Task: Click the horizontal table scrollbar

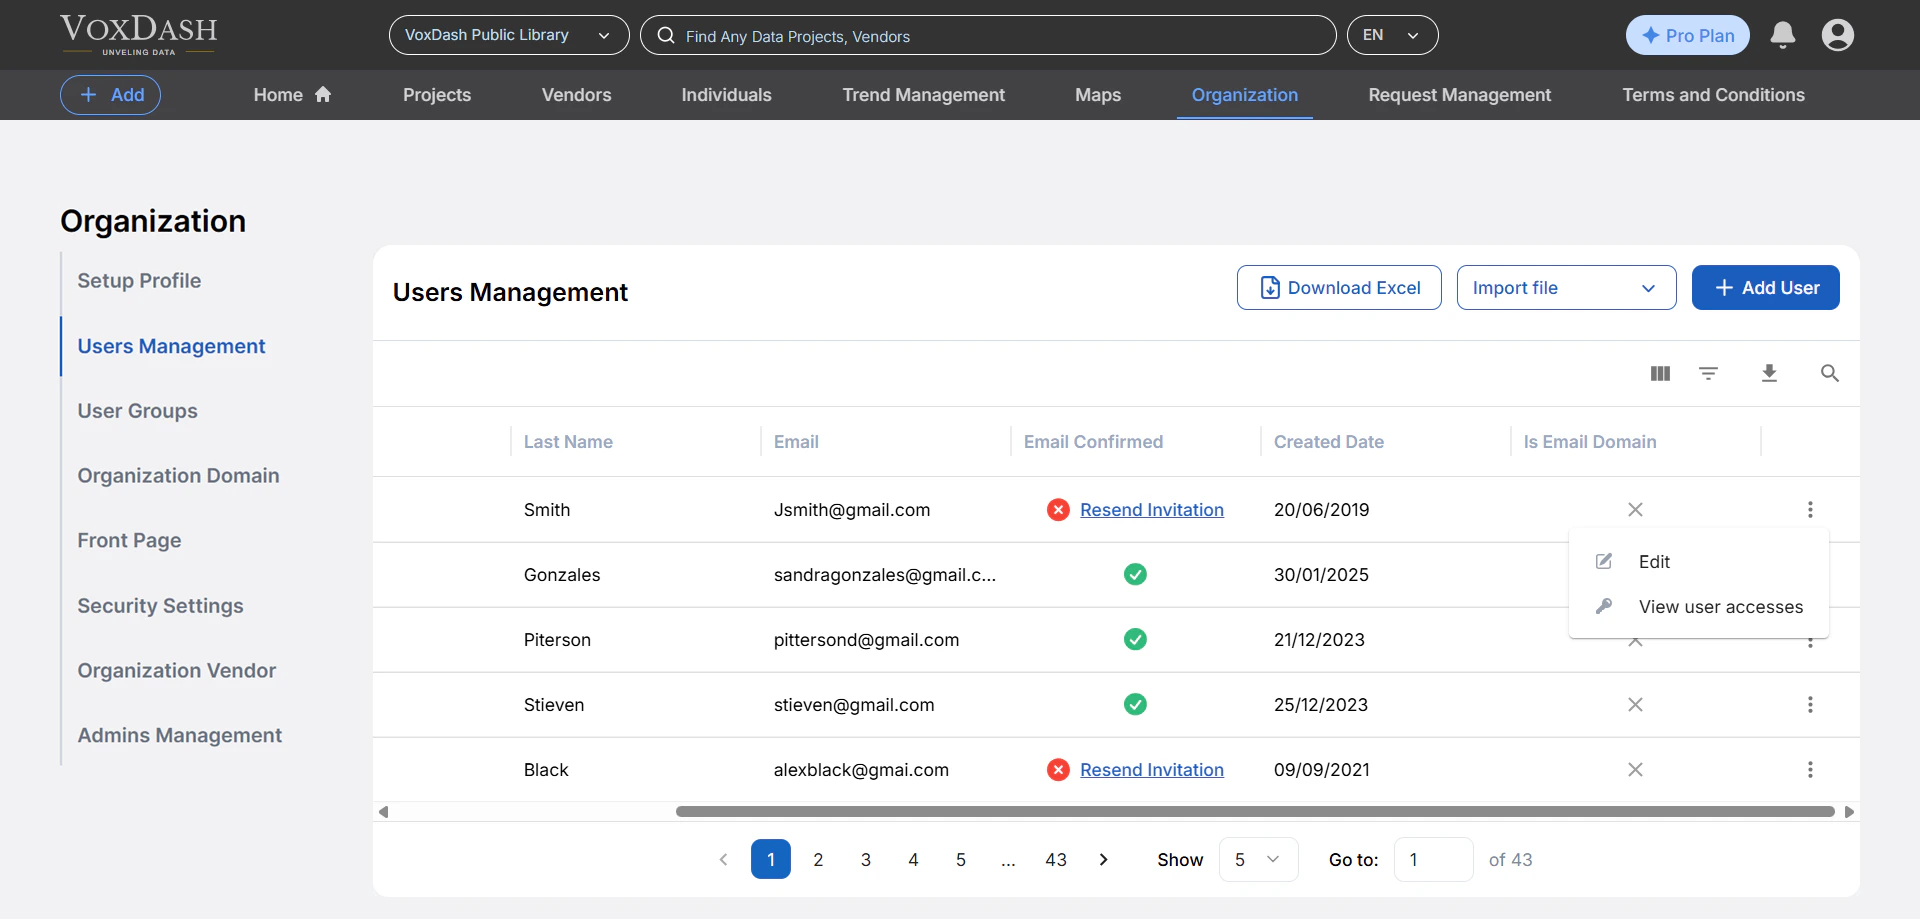Action: click(1255, 812)
